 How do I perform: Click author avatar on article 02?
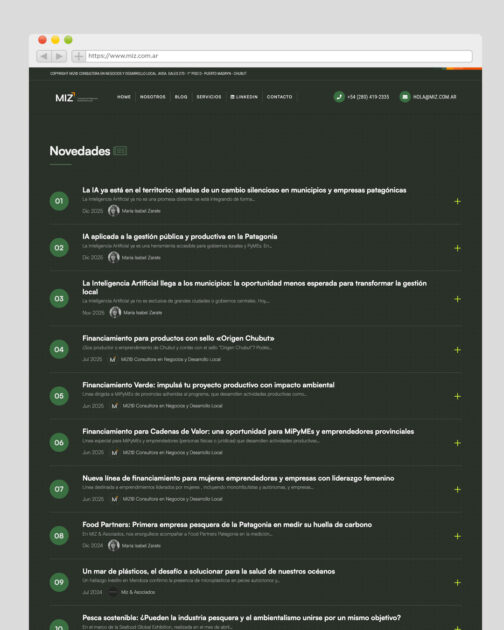tap(114, 257)
